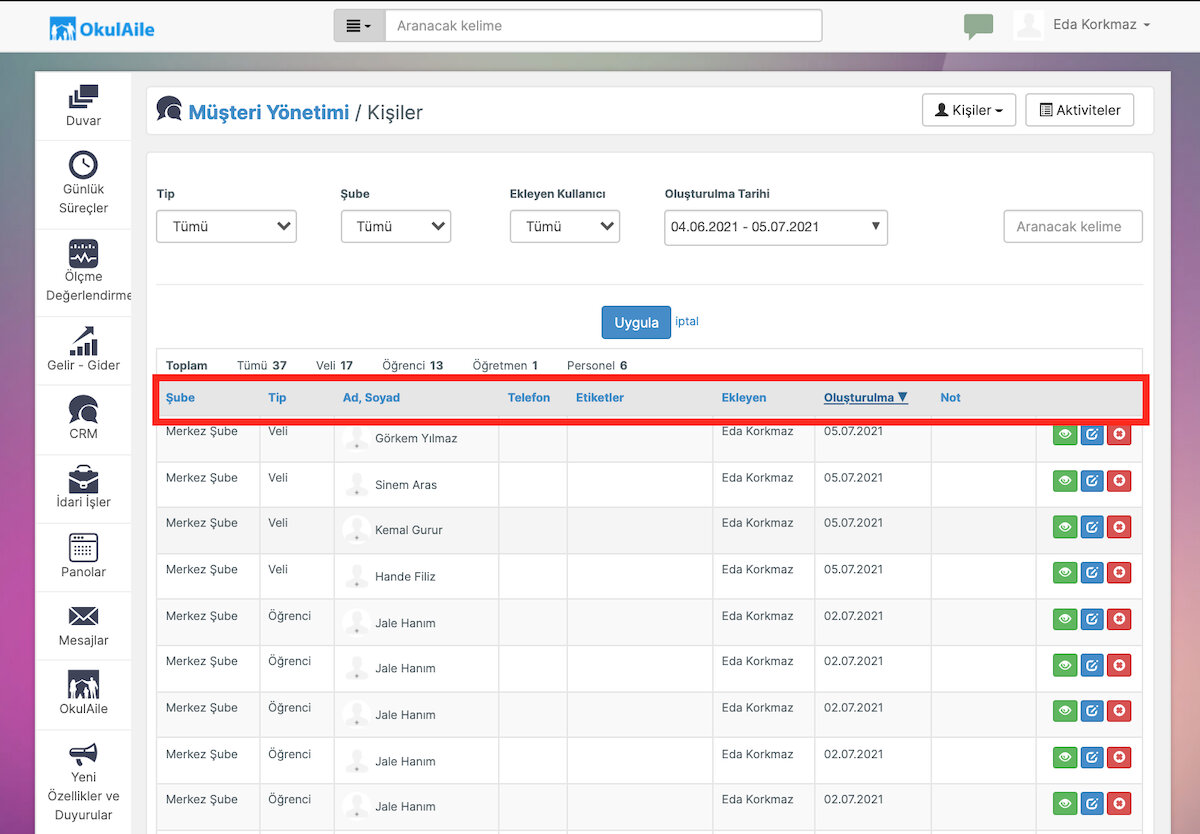Show the Tümü 37 tab
The width and height of the screenshot is (1200, 834).
point(262,366)
